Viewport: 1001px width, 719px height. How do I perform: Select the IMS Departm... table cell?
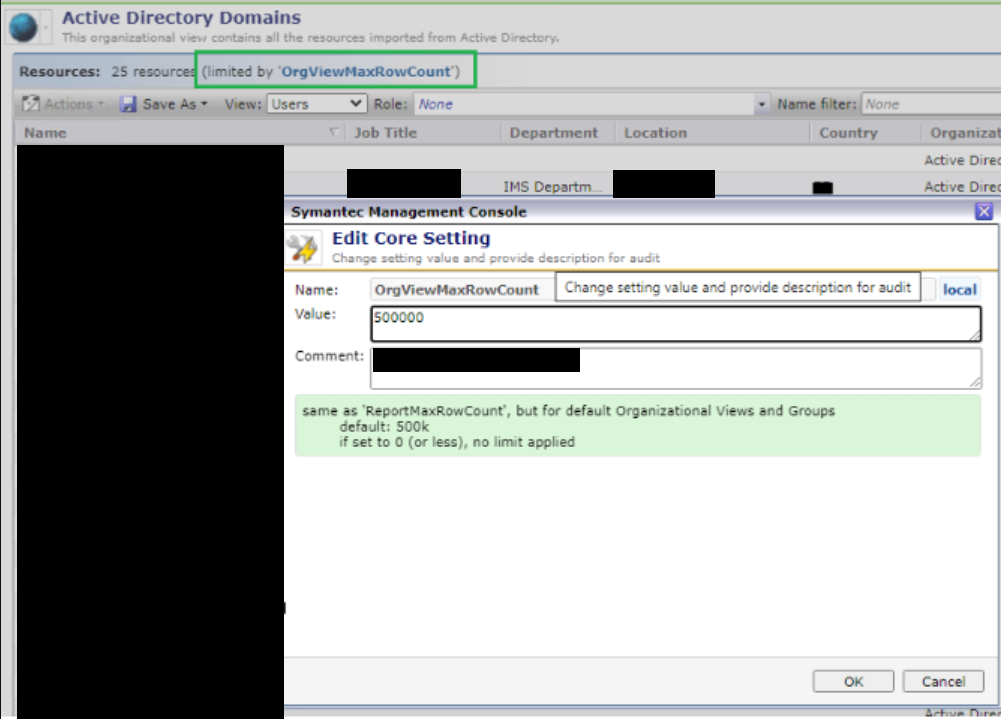point(552,186)
